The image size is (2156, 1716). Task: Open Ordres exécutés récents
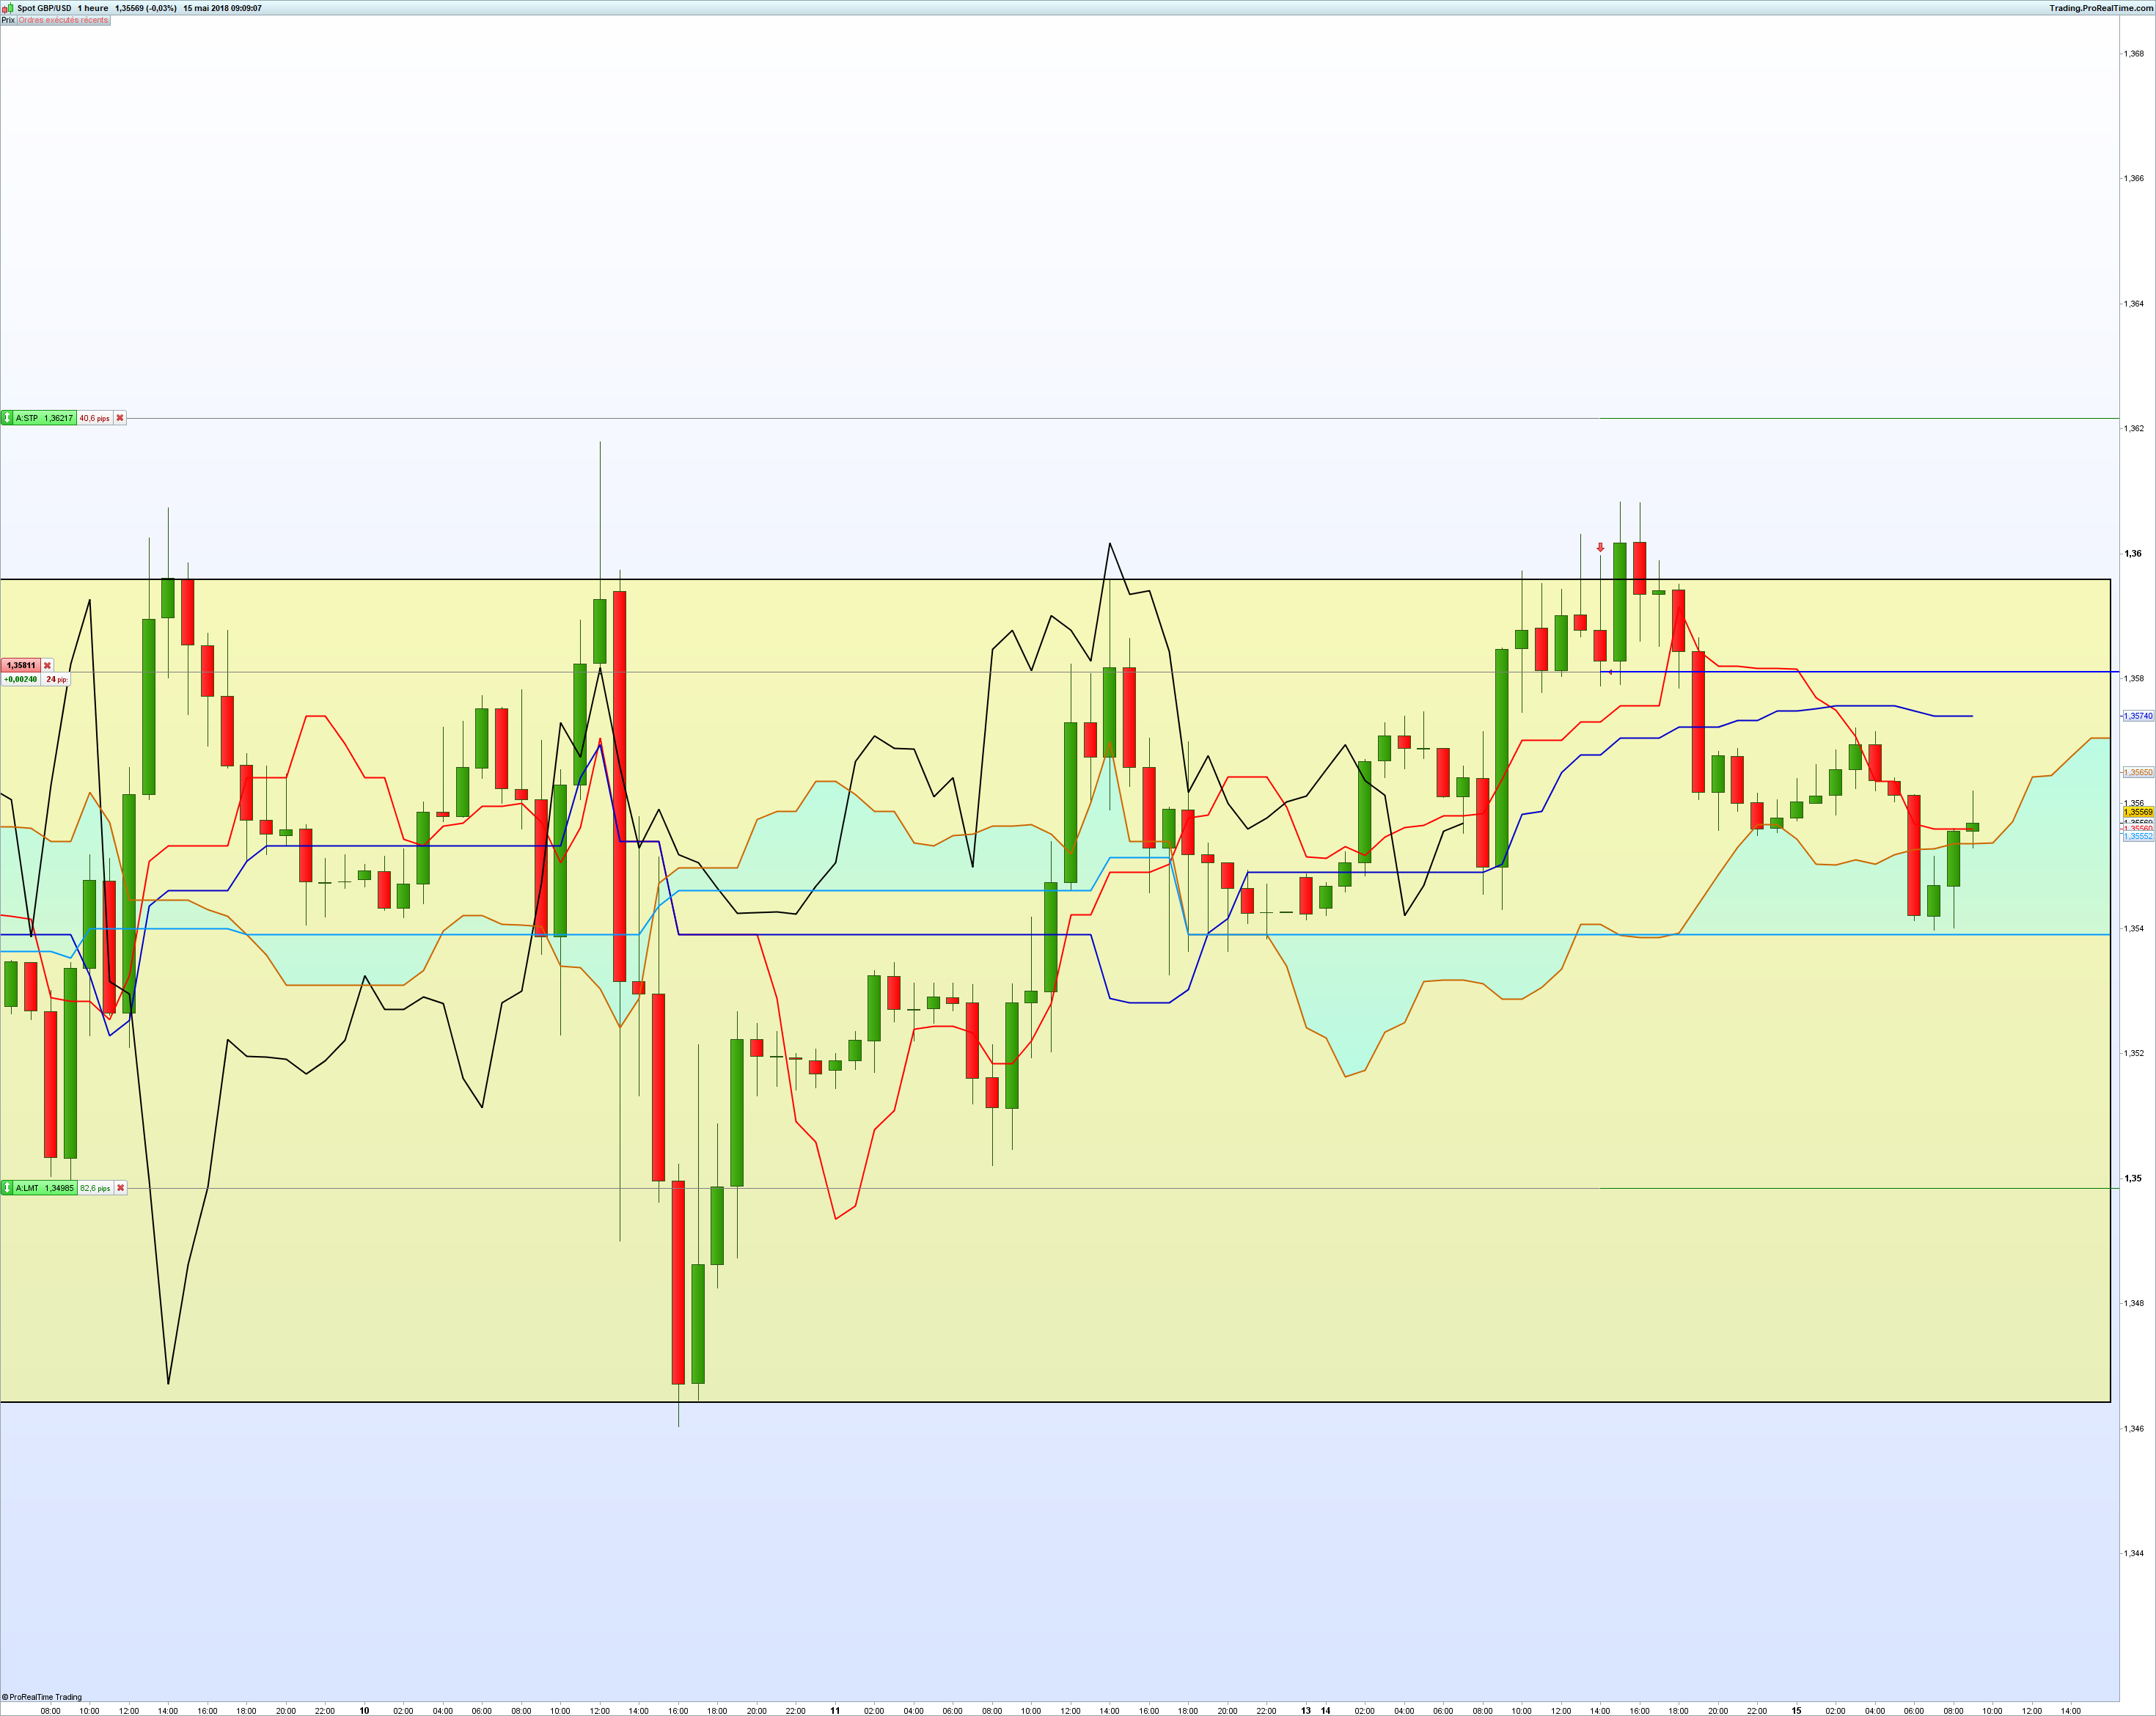[x=63, y=20]
